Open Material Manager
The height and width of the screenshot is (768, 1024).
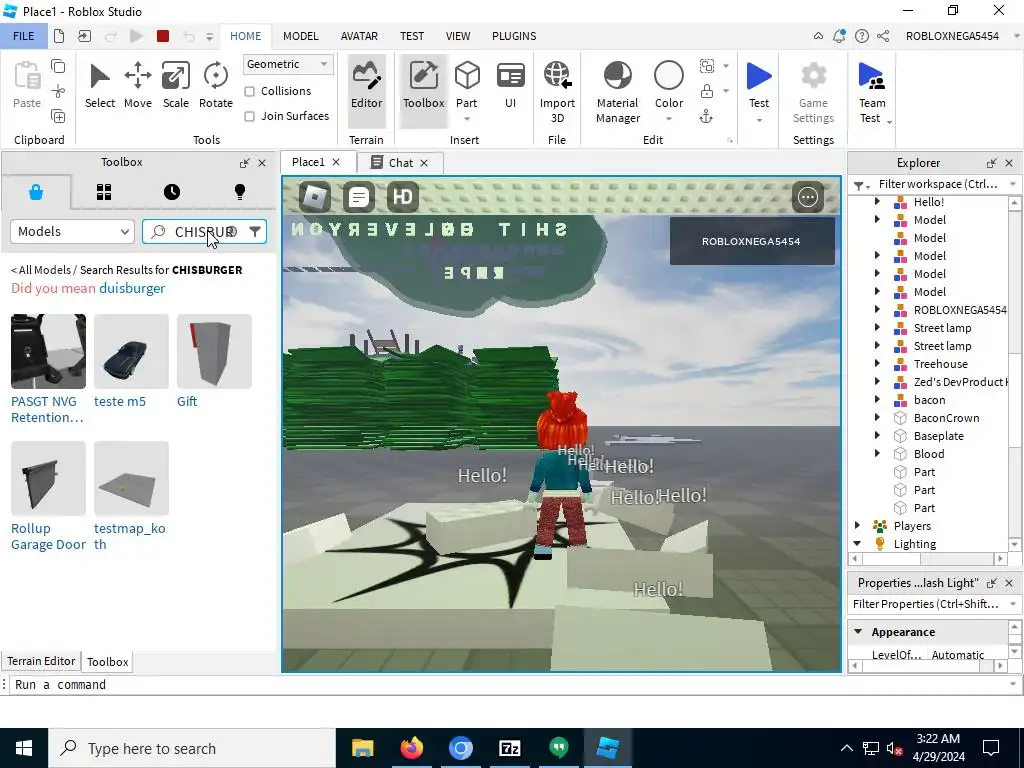click(x=618, y=91)
